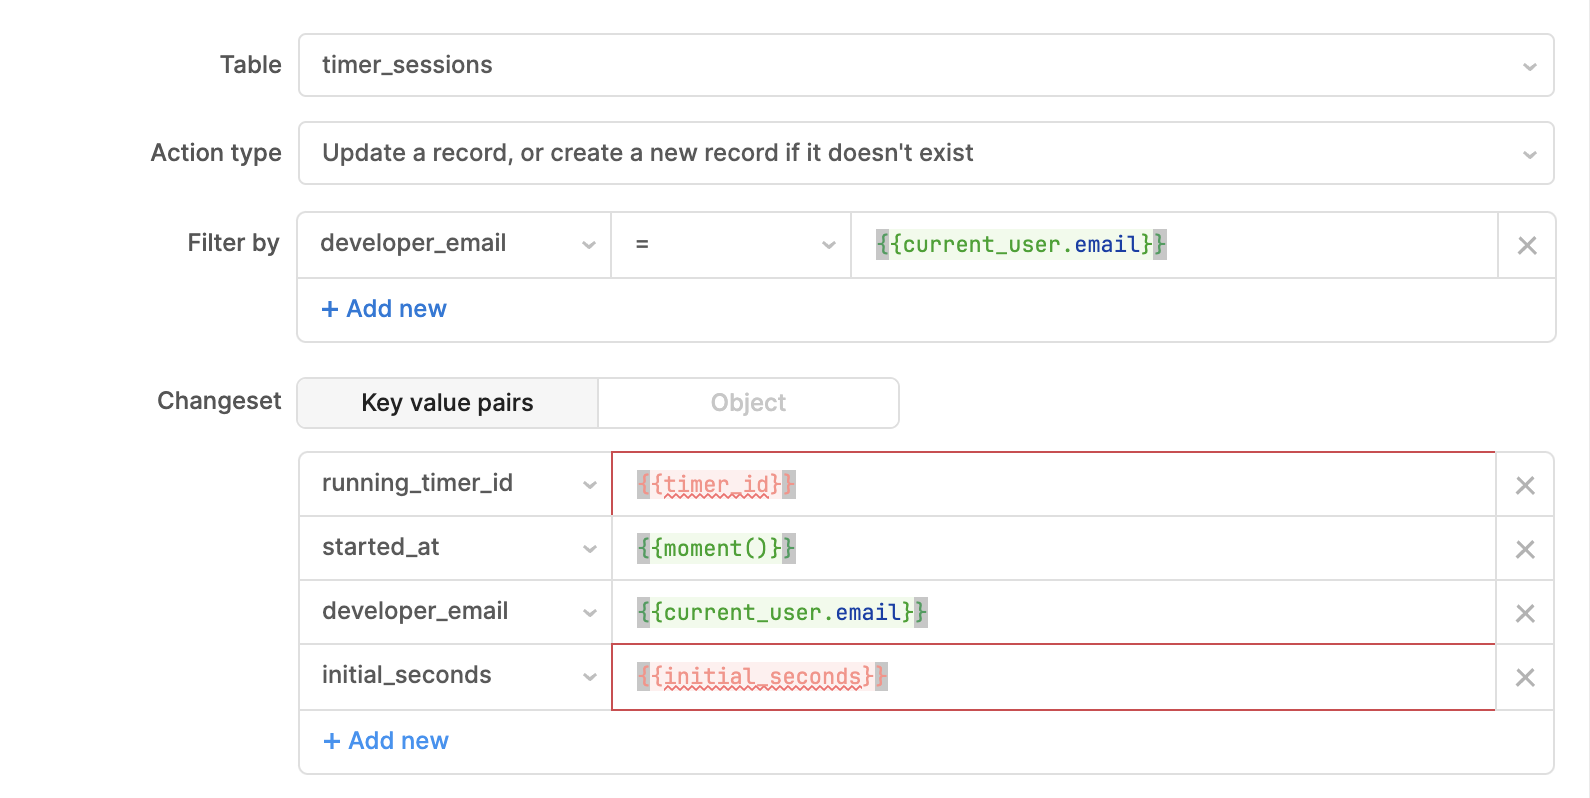Image resolution: width=1590 pixels, height=798 pixels.
Task: Add a new changeset key value pair
Action: 386,741
